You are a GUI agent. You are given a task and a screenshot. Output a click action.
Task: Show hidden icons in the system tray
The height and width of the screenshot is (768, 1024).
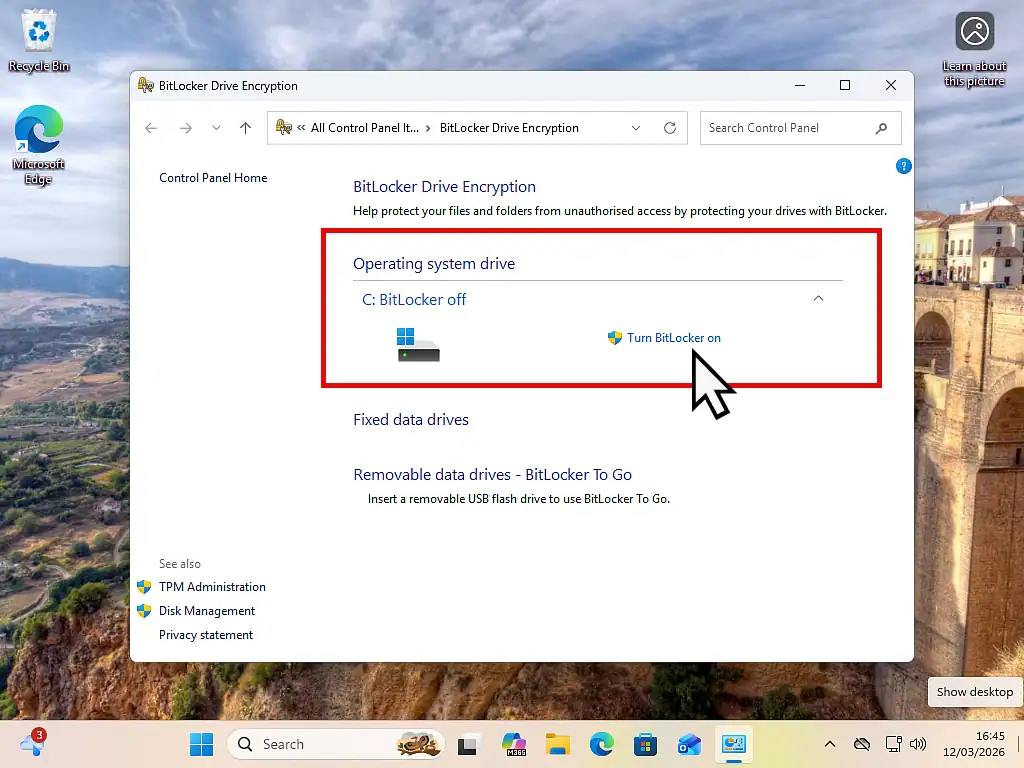click(829, 744)
